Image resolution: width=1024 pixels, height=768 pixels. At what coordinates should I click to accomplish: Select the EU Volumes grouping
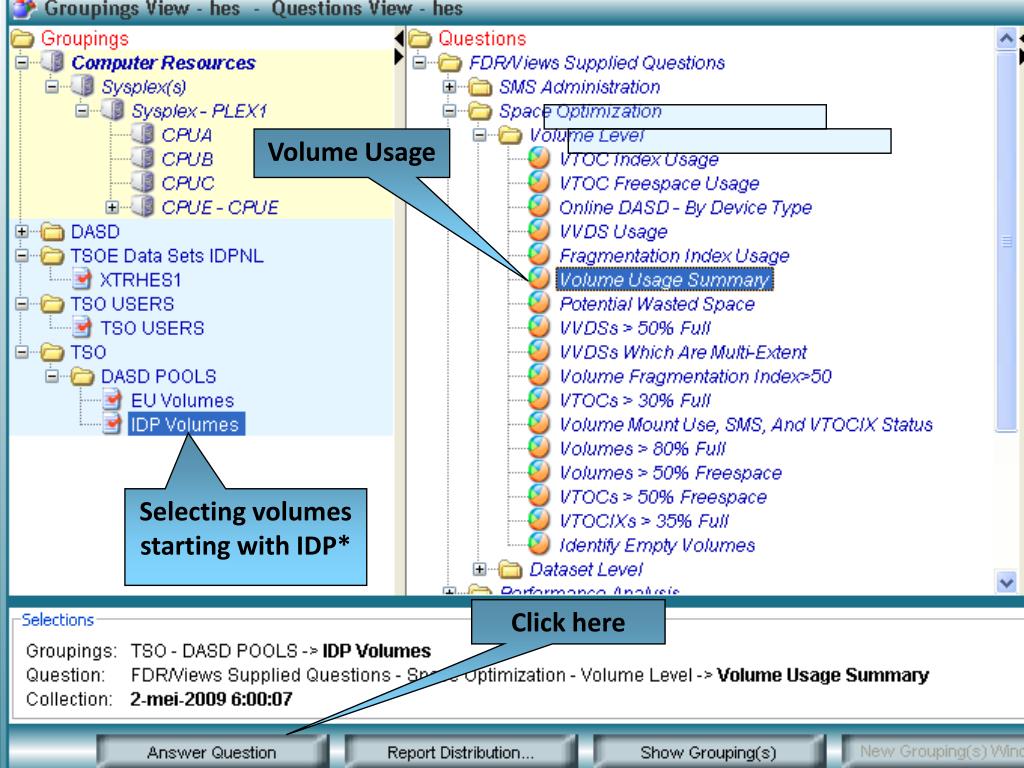coord(182,400)
